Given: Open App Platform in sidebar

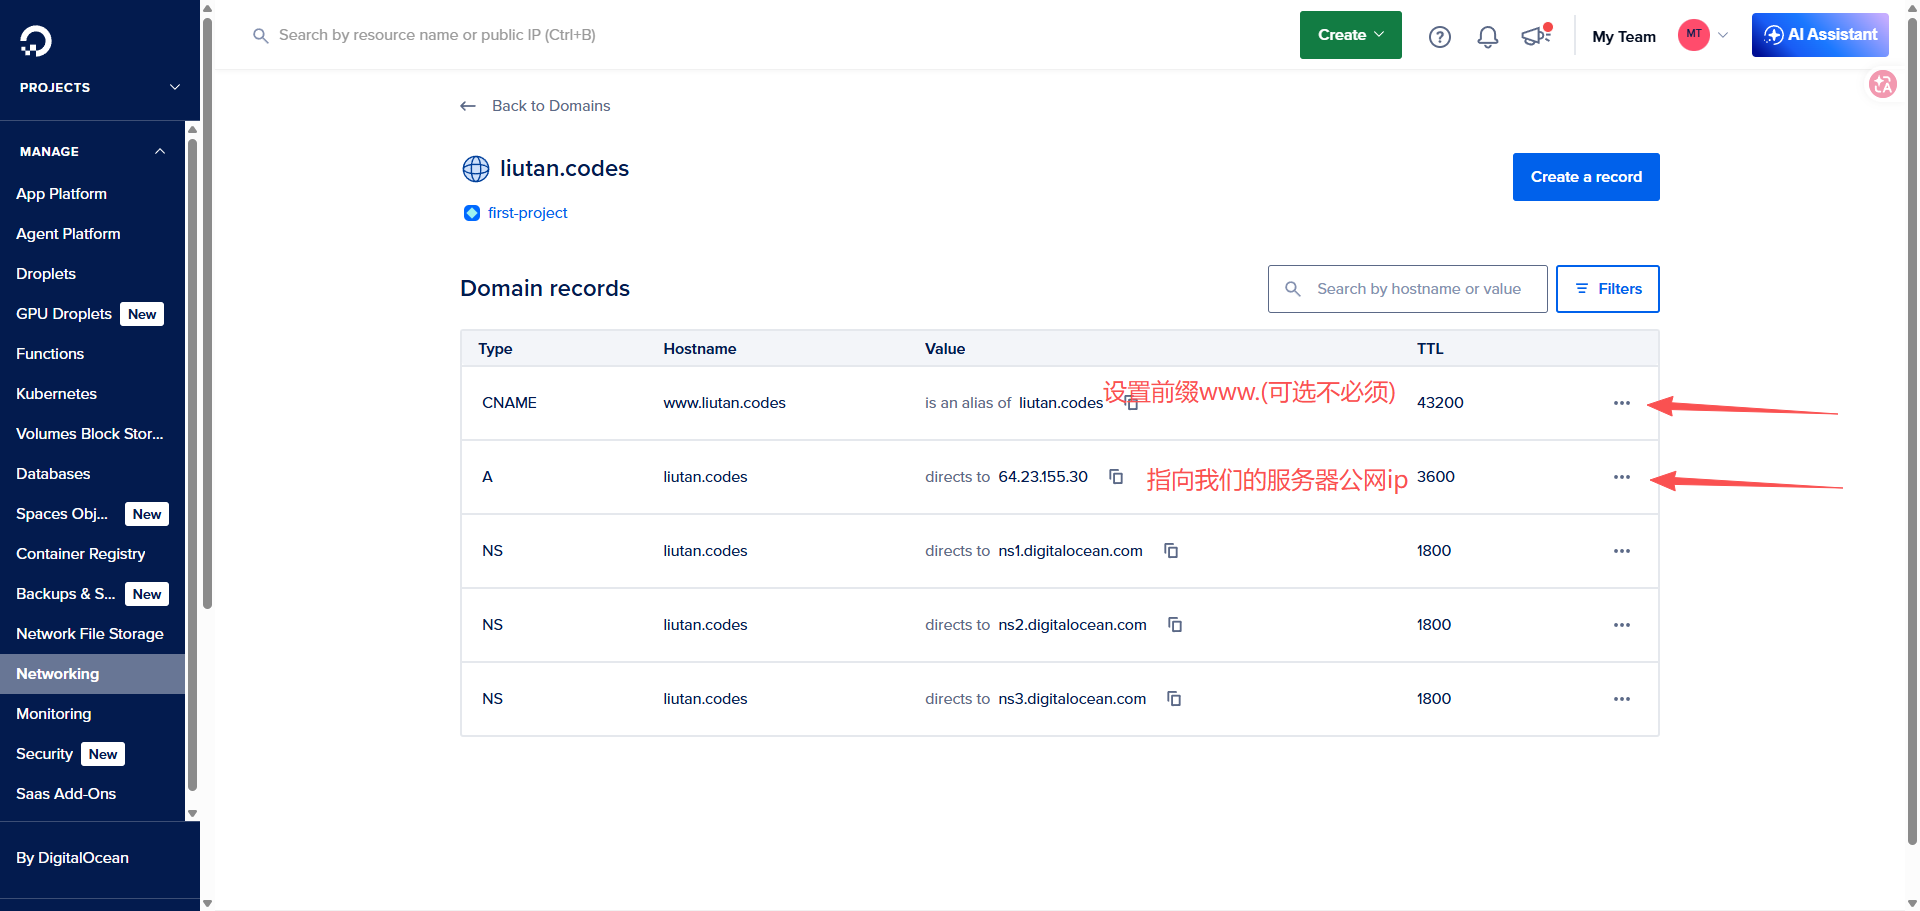Looking at the screenshot, I should pos(61,194).
